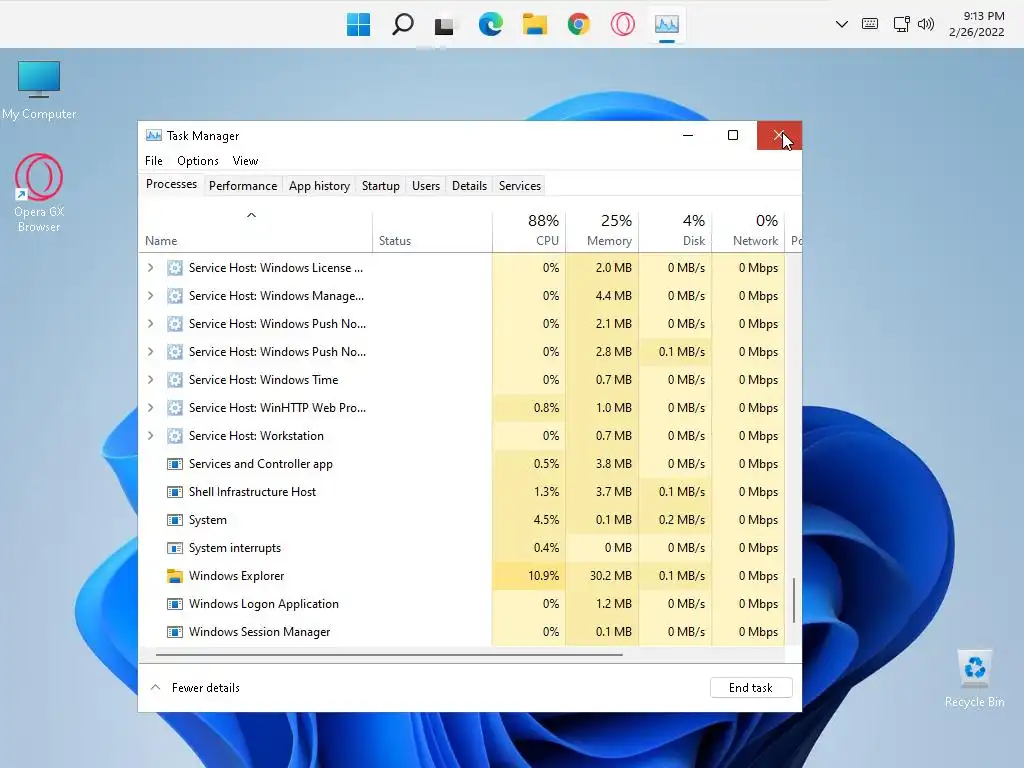
Task: Open the taskbar Search icon
Action: click(402, 25)
